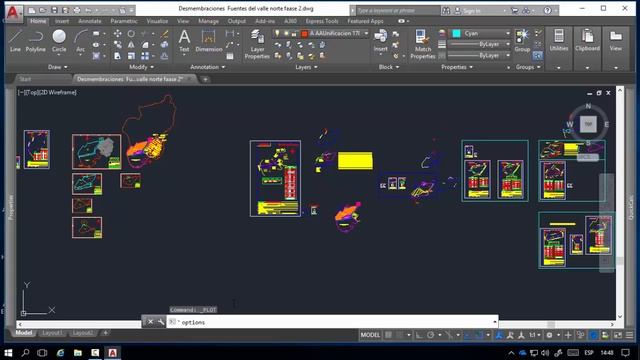Open new drawing tab with plus button
The height and width of the screenshot is (360, 640).
pyautogui.click(x=205, y=79)
